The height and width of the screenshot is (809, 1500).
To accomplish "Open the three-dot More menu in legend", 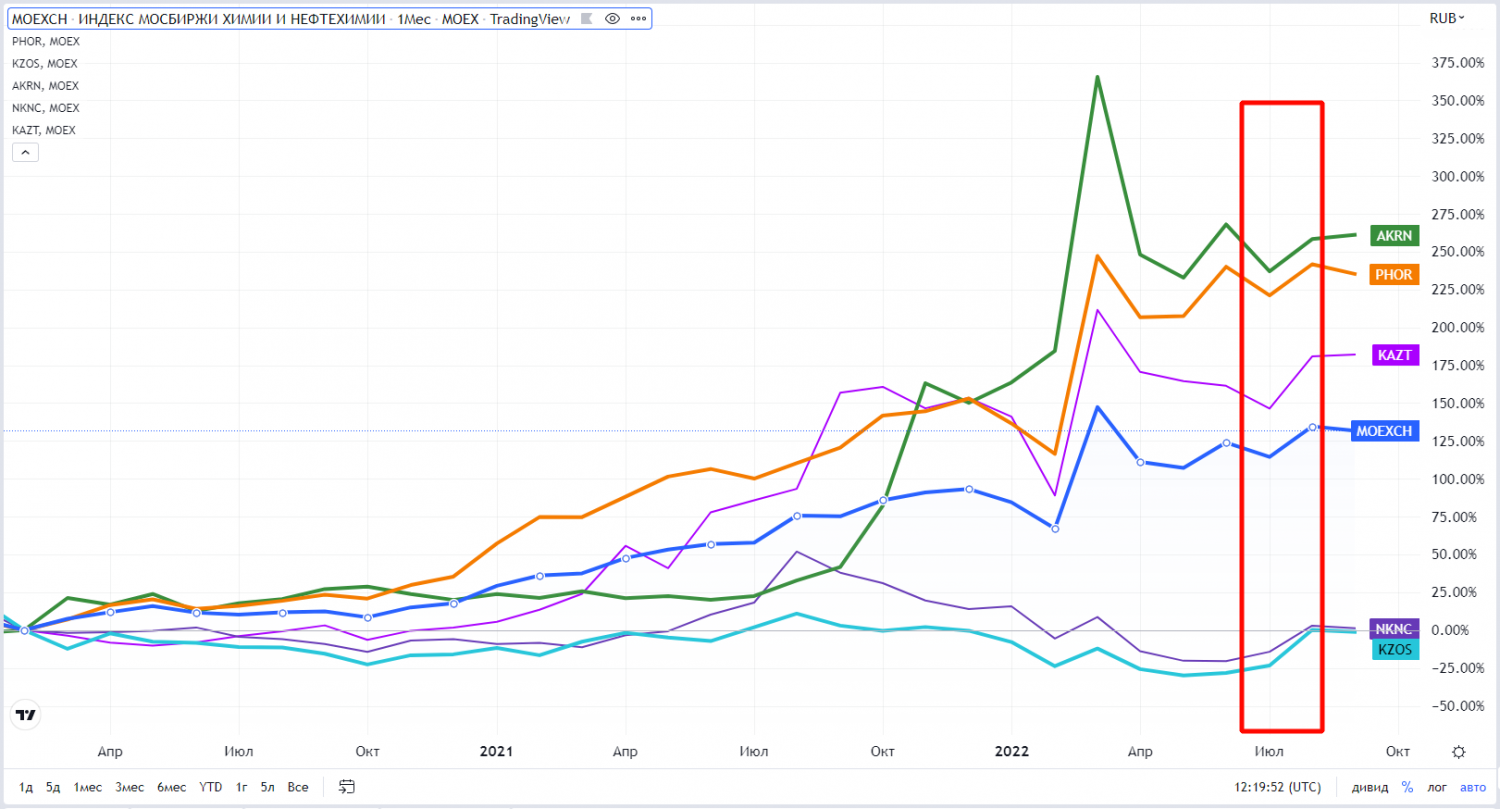I will pos(637,19).
